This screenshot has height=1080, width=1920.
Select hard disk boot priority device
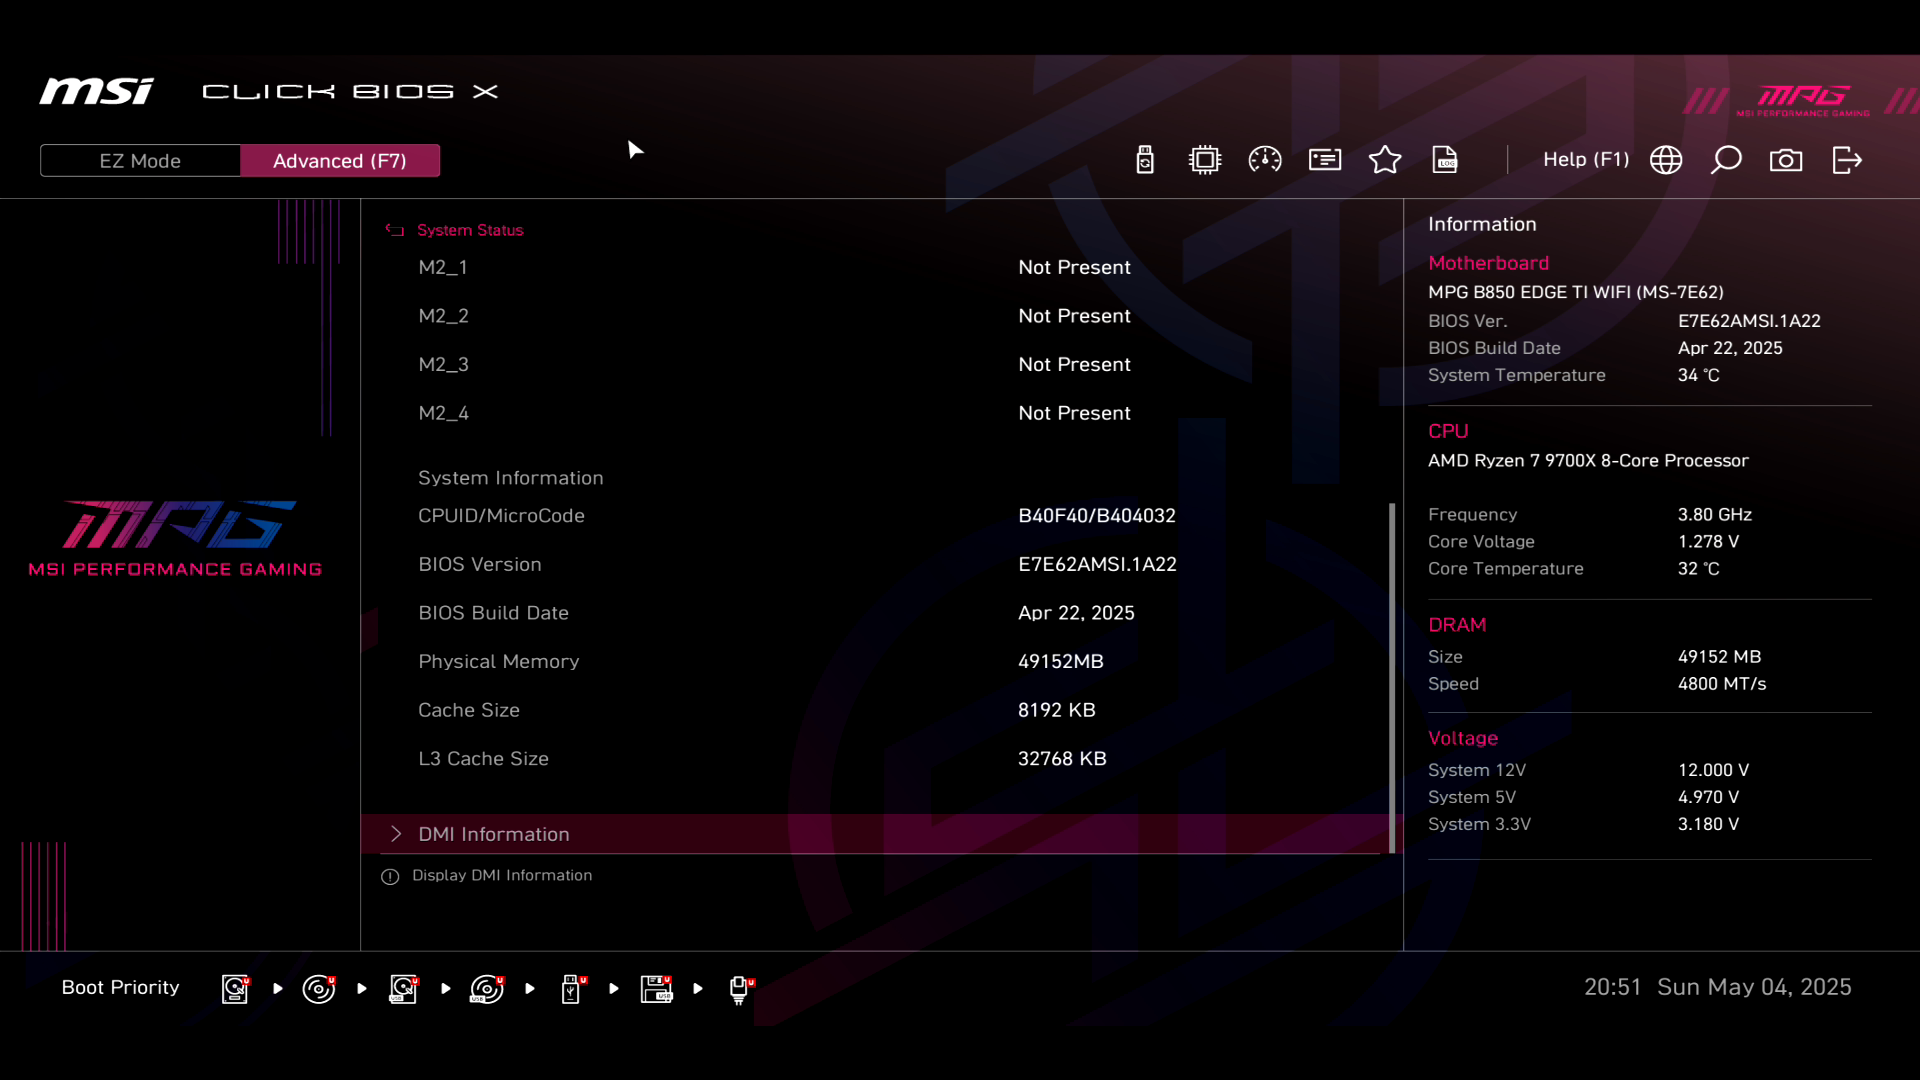(x=235, y=989)
